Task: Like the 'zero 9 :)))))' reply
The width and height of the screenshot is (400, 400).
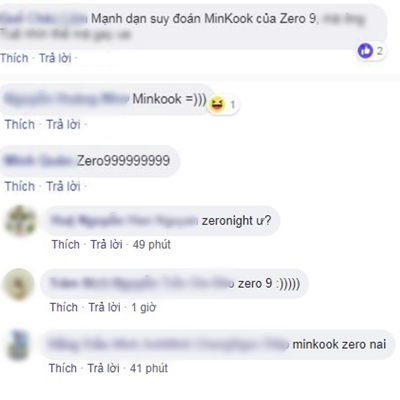Action: (64, 307)
